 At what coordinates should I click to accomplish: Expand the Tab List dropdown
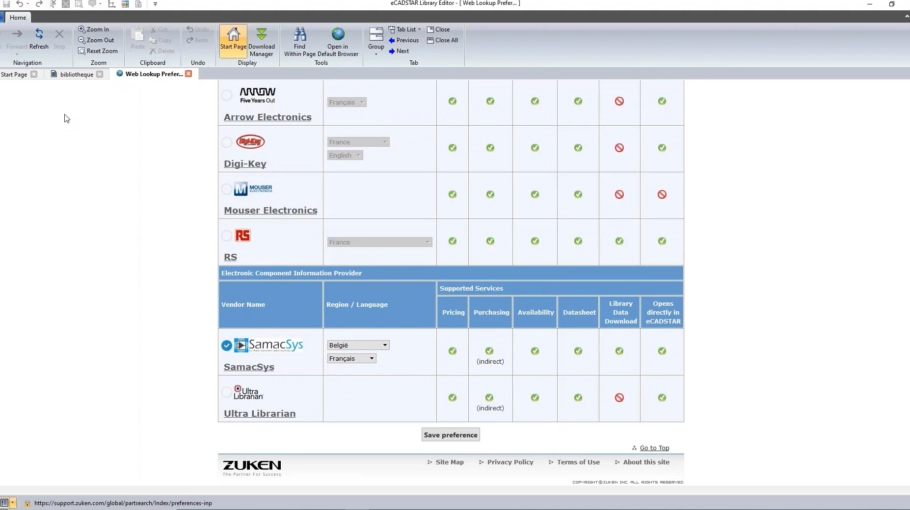tap(405, 29)
